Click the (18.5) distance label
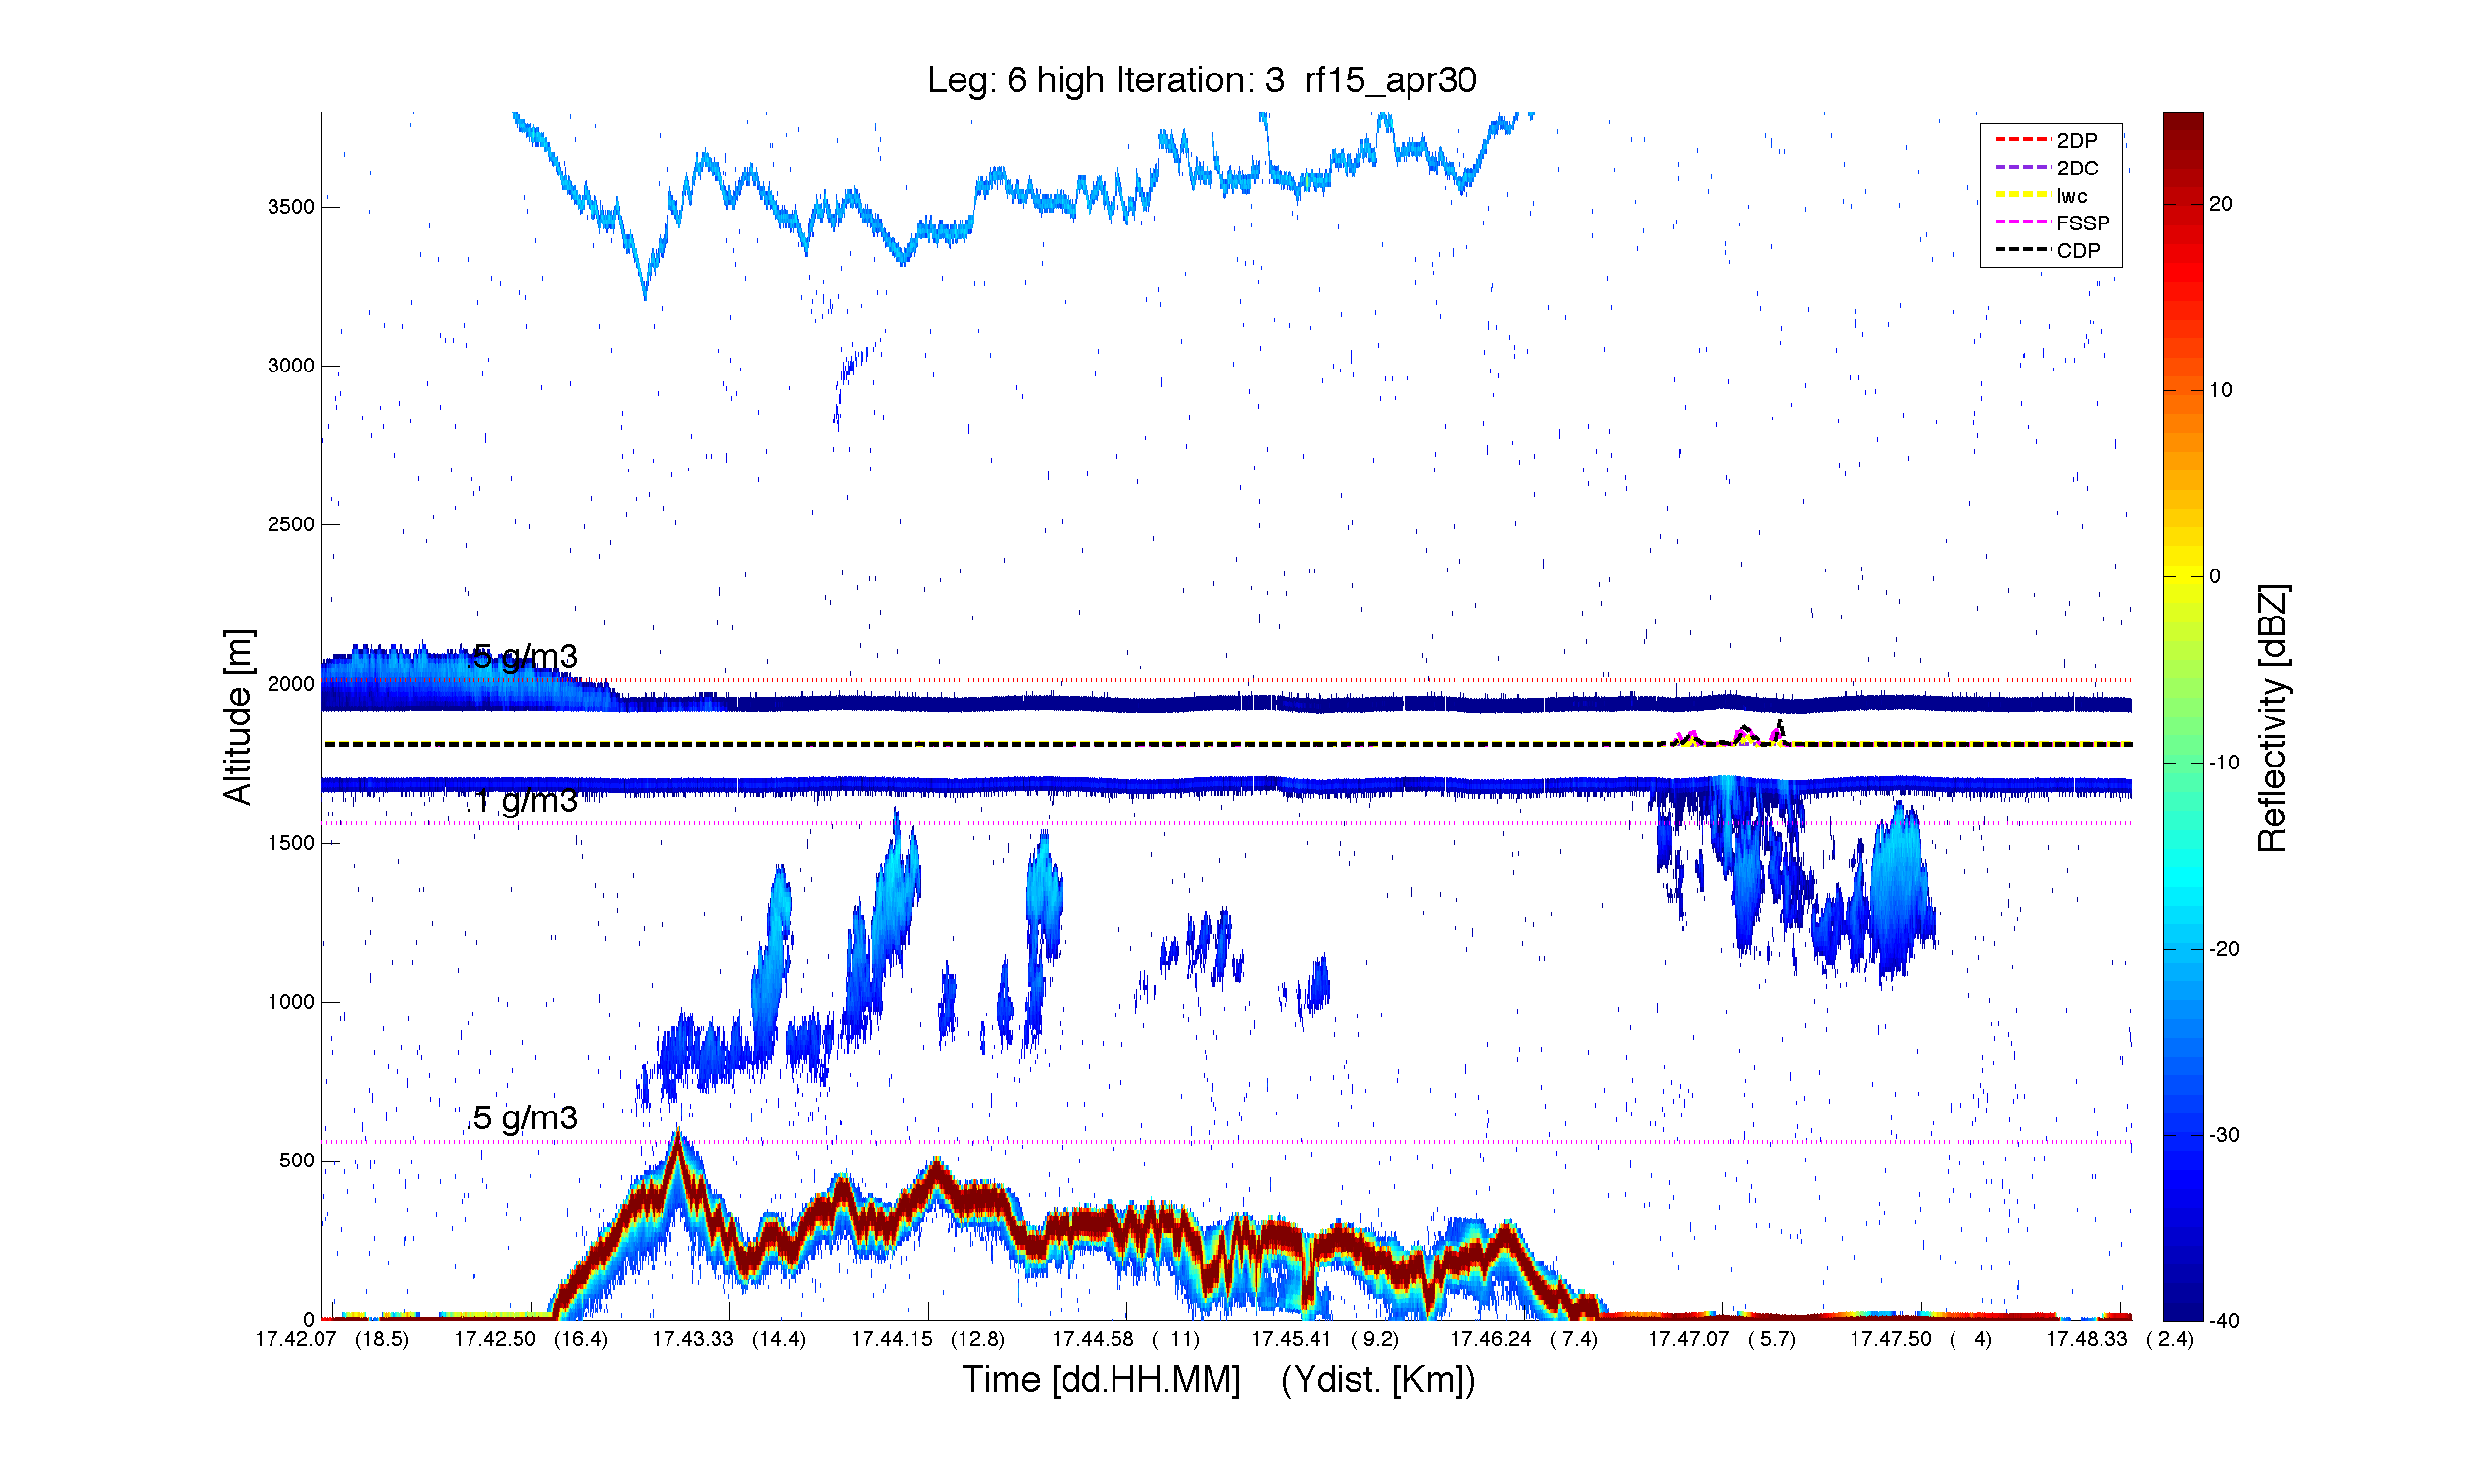Screen dimensions: 2473x1484 (x=382, y=1339)
